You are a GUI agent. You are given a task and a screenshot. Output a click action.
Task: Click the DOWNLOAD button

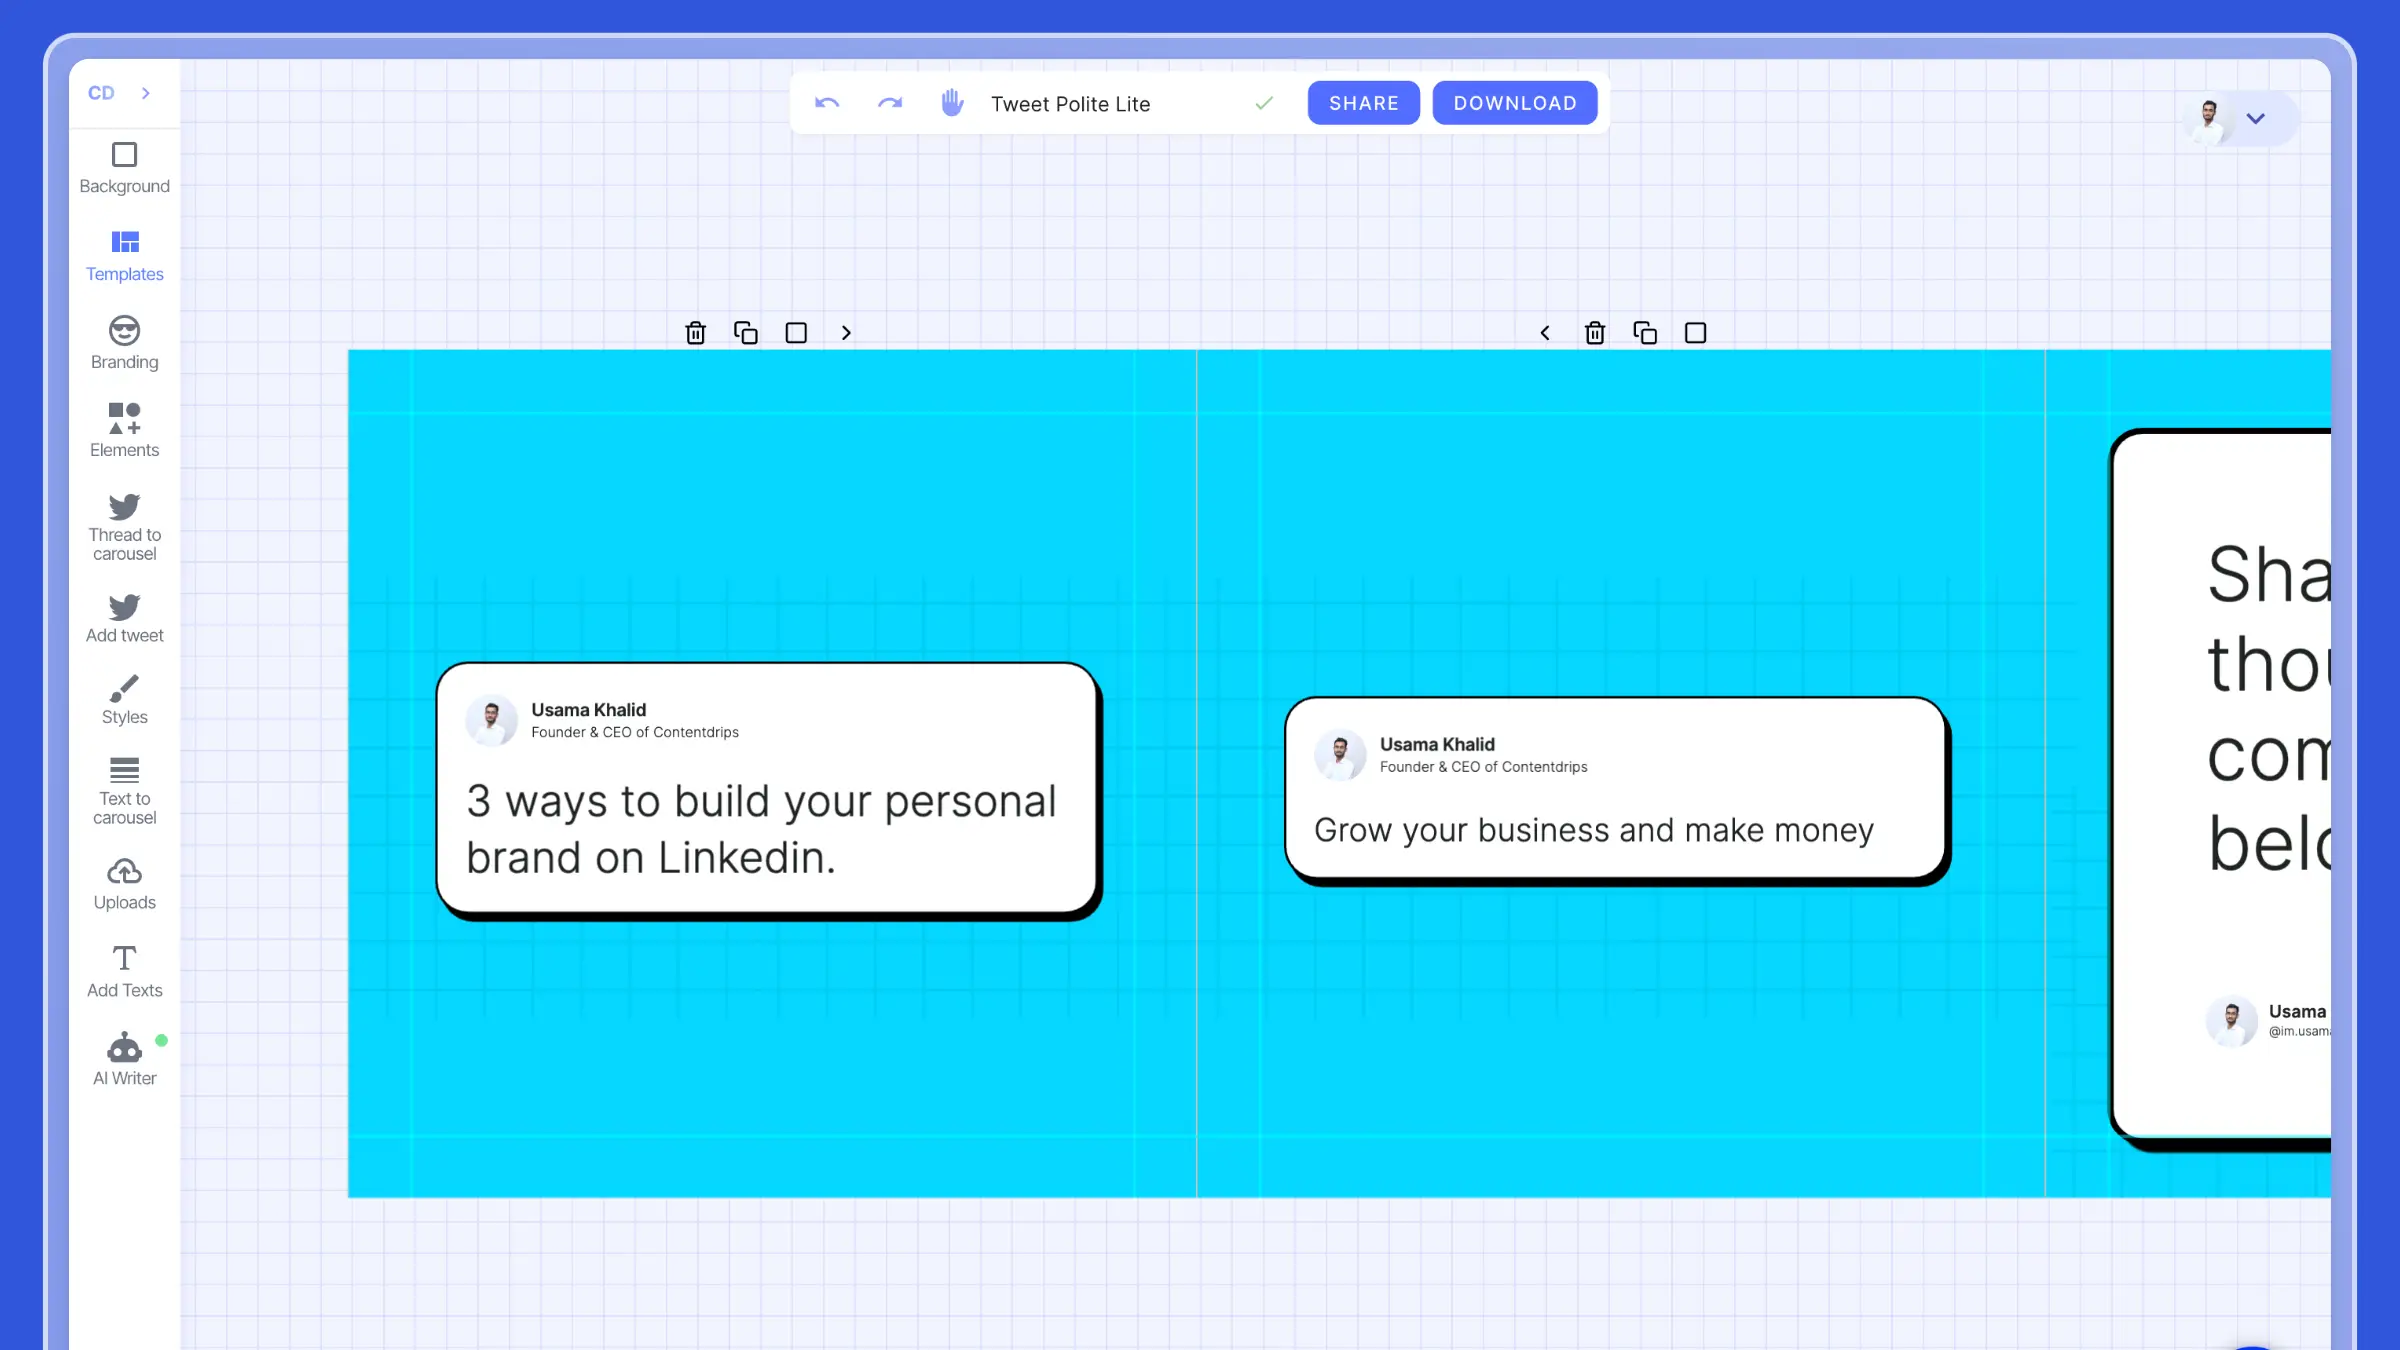click(x=1514, y=103)
